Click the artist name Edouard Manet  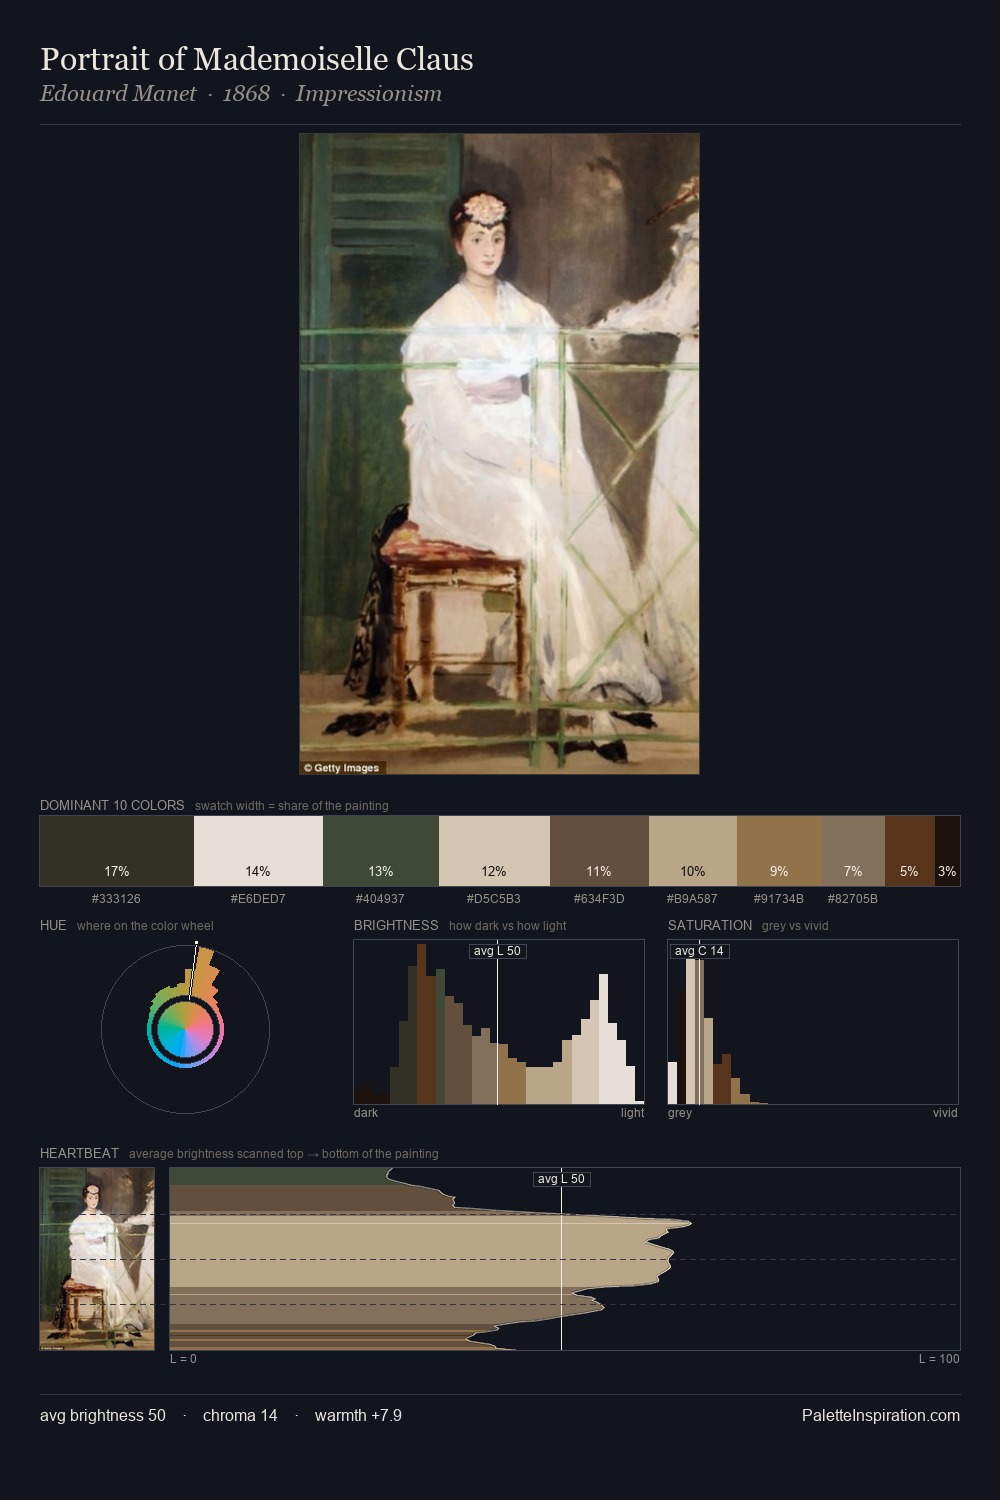click(118, 94)
